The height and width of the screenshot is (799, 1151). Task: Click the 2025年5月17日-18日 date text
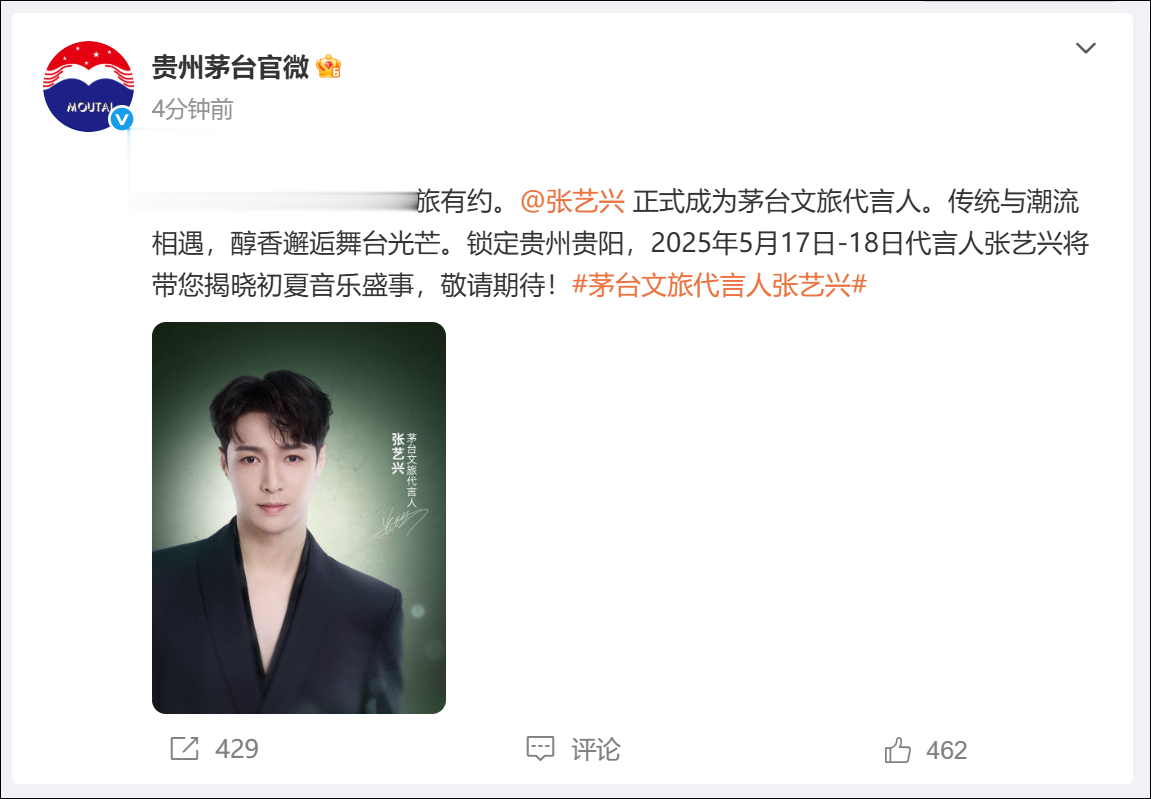(777, 243)
